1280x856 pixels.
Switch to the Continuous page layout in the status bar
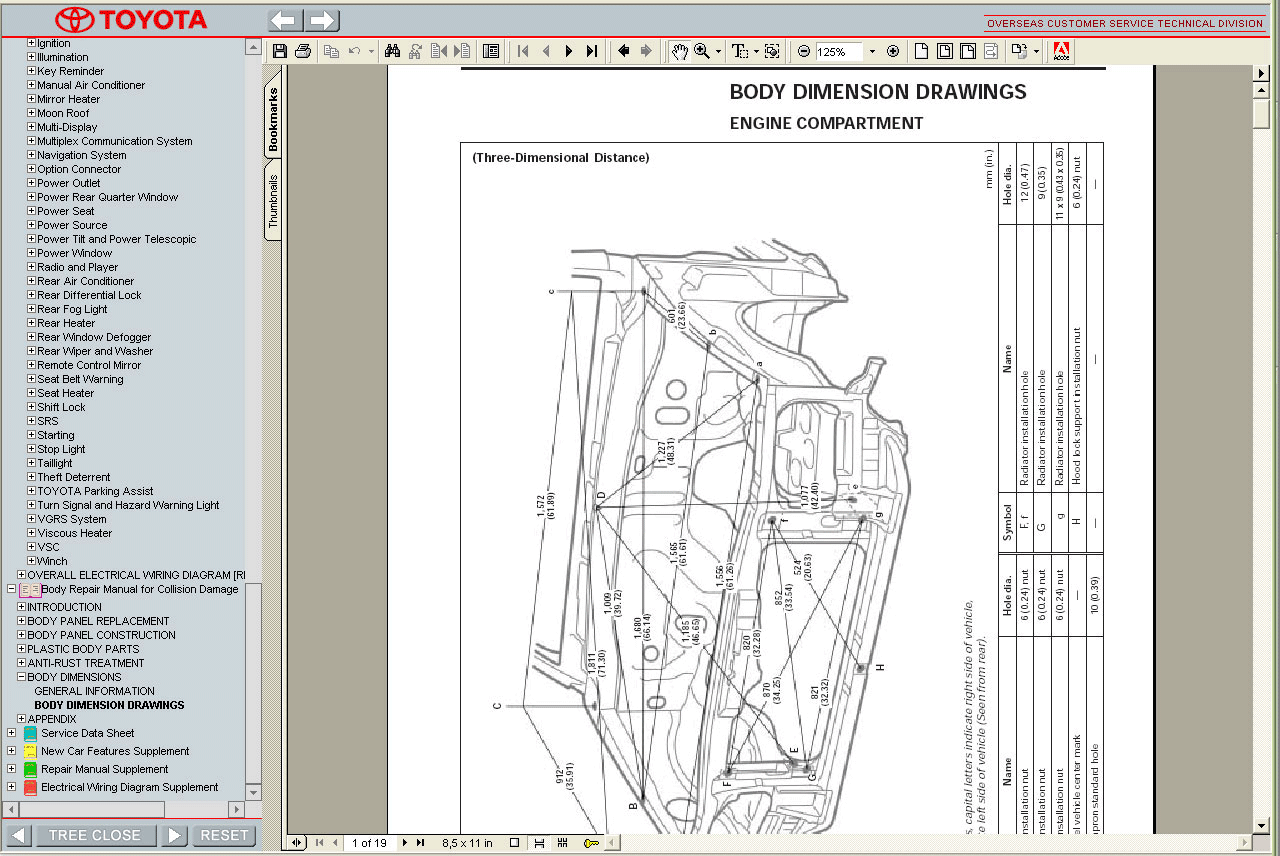[x=540, y=843]
